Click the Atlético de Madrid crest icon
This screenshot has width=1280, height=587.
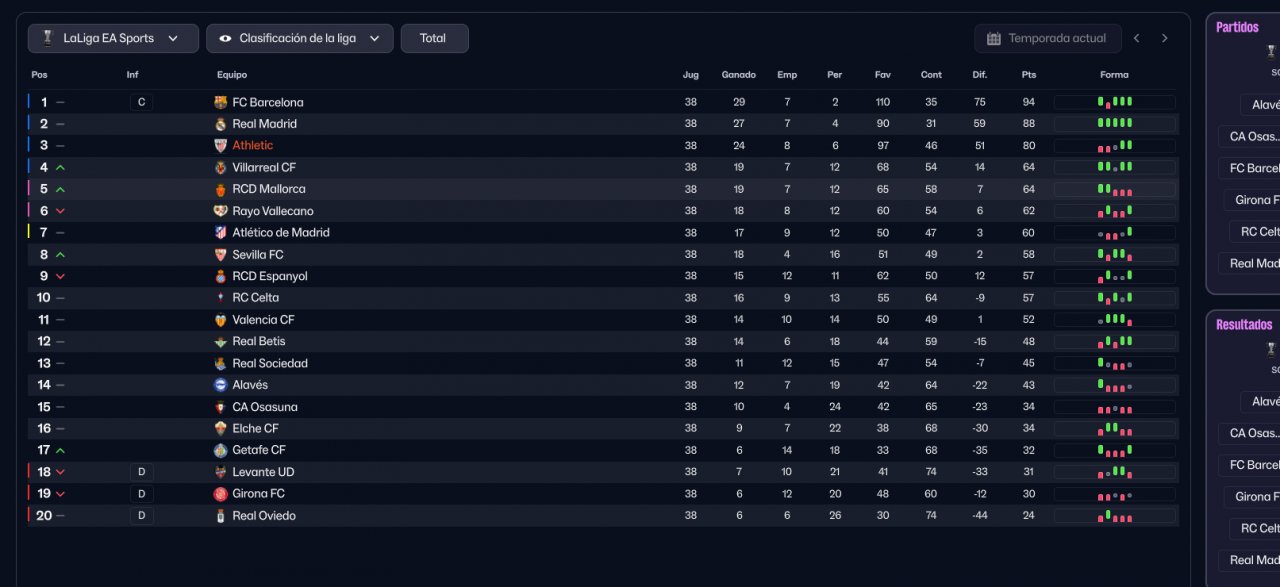[221, 233]
